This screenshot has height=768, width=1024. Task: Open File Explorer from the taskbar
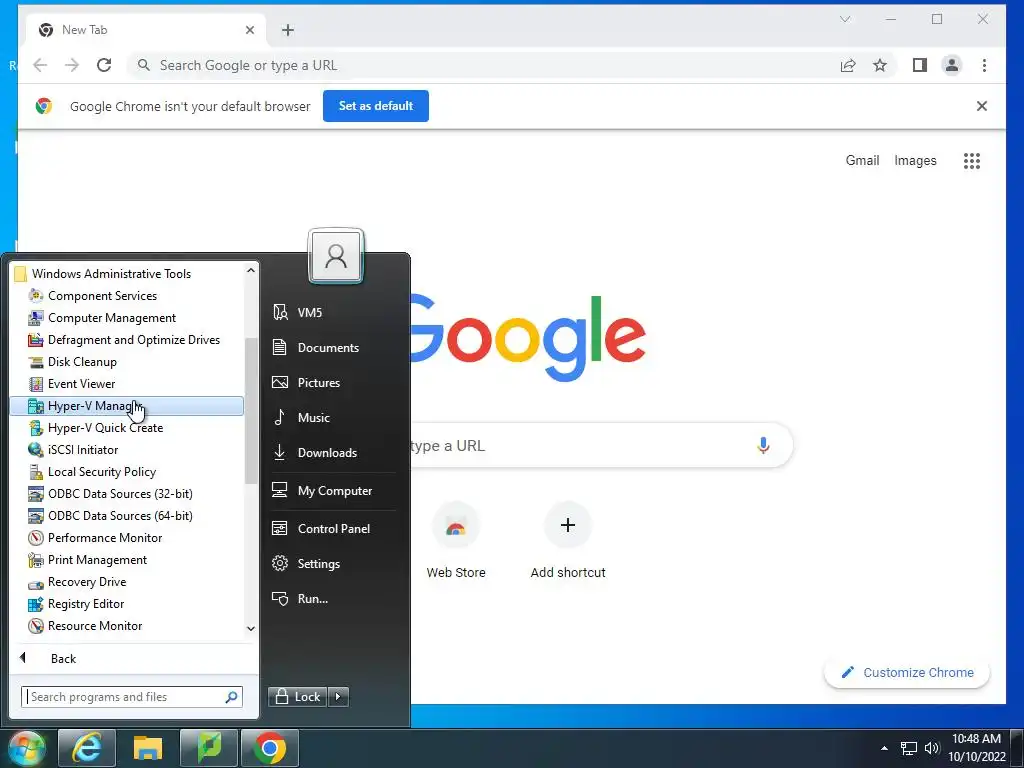click(148, 748)
